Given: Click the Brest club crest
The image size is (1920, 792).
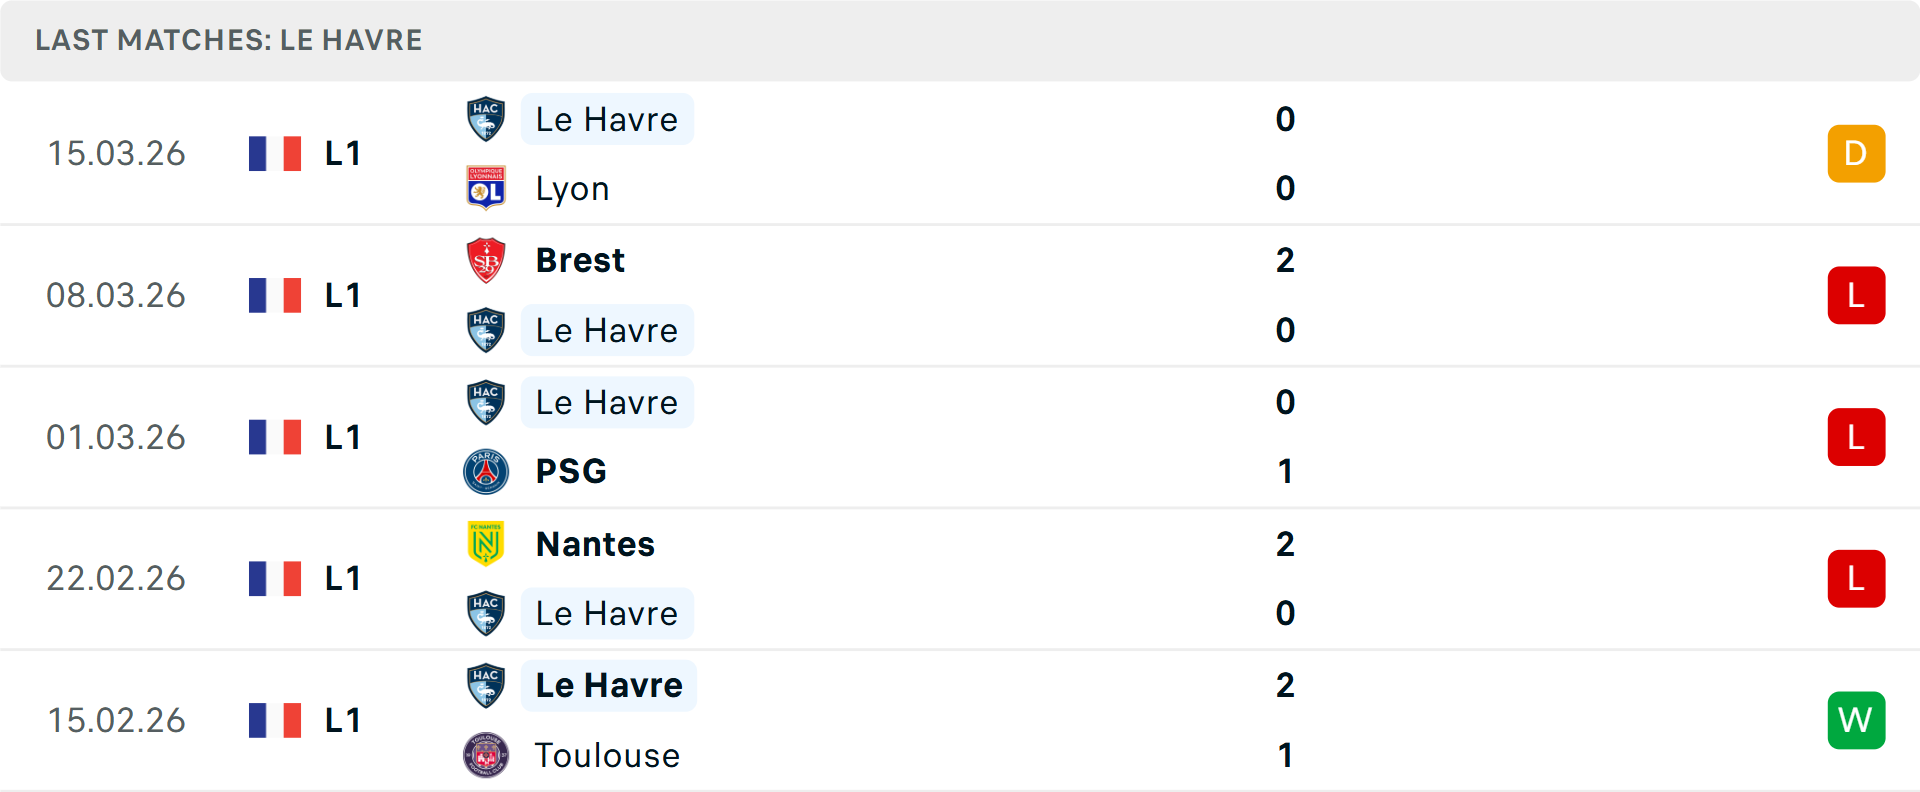Looking at the screenshot, I should 485,261.
